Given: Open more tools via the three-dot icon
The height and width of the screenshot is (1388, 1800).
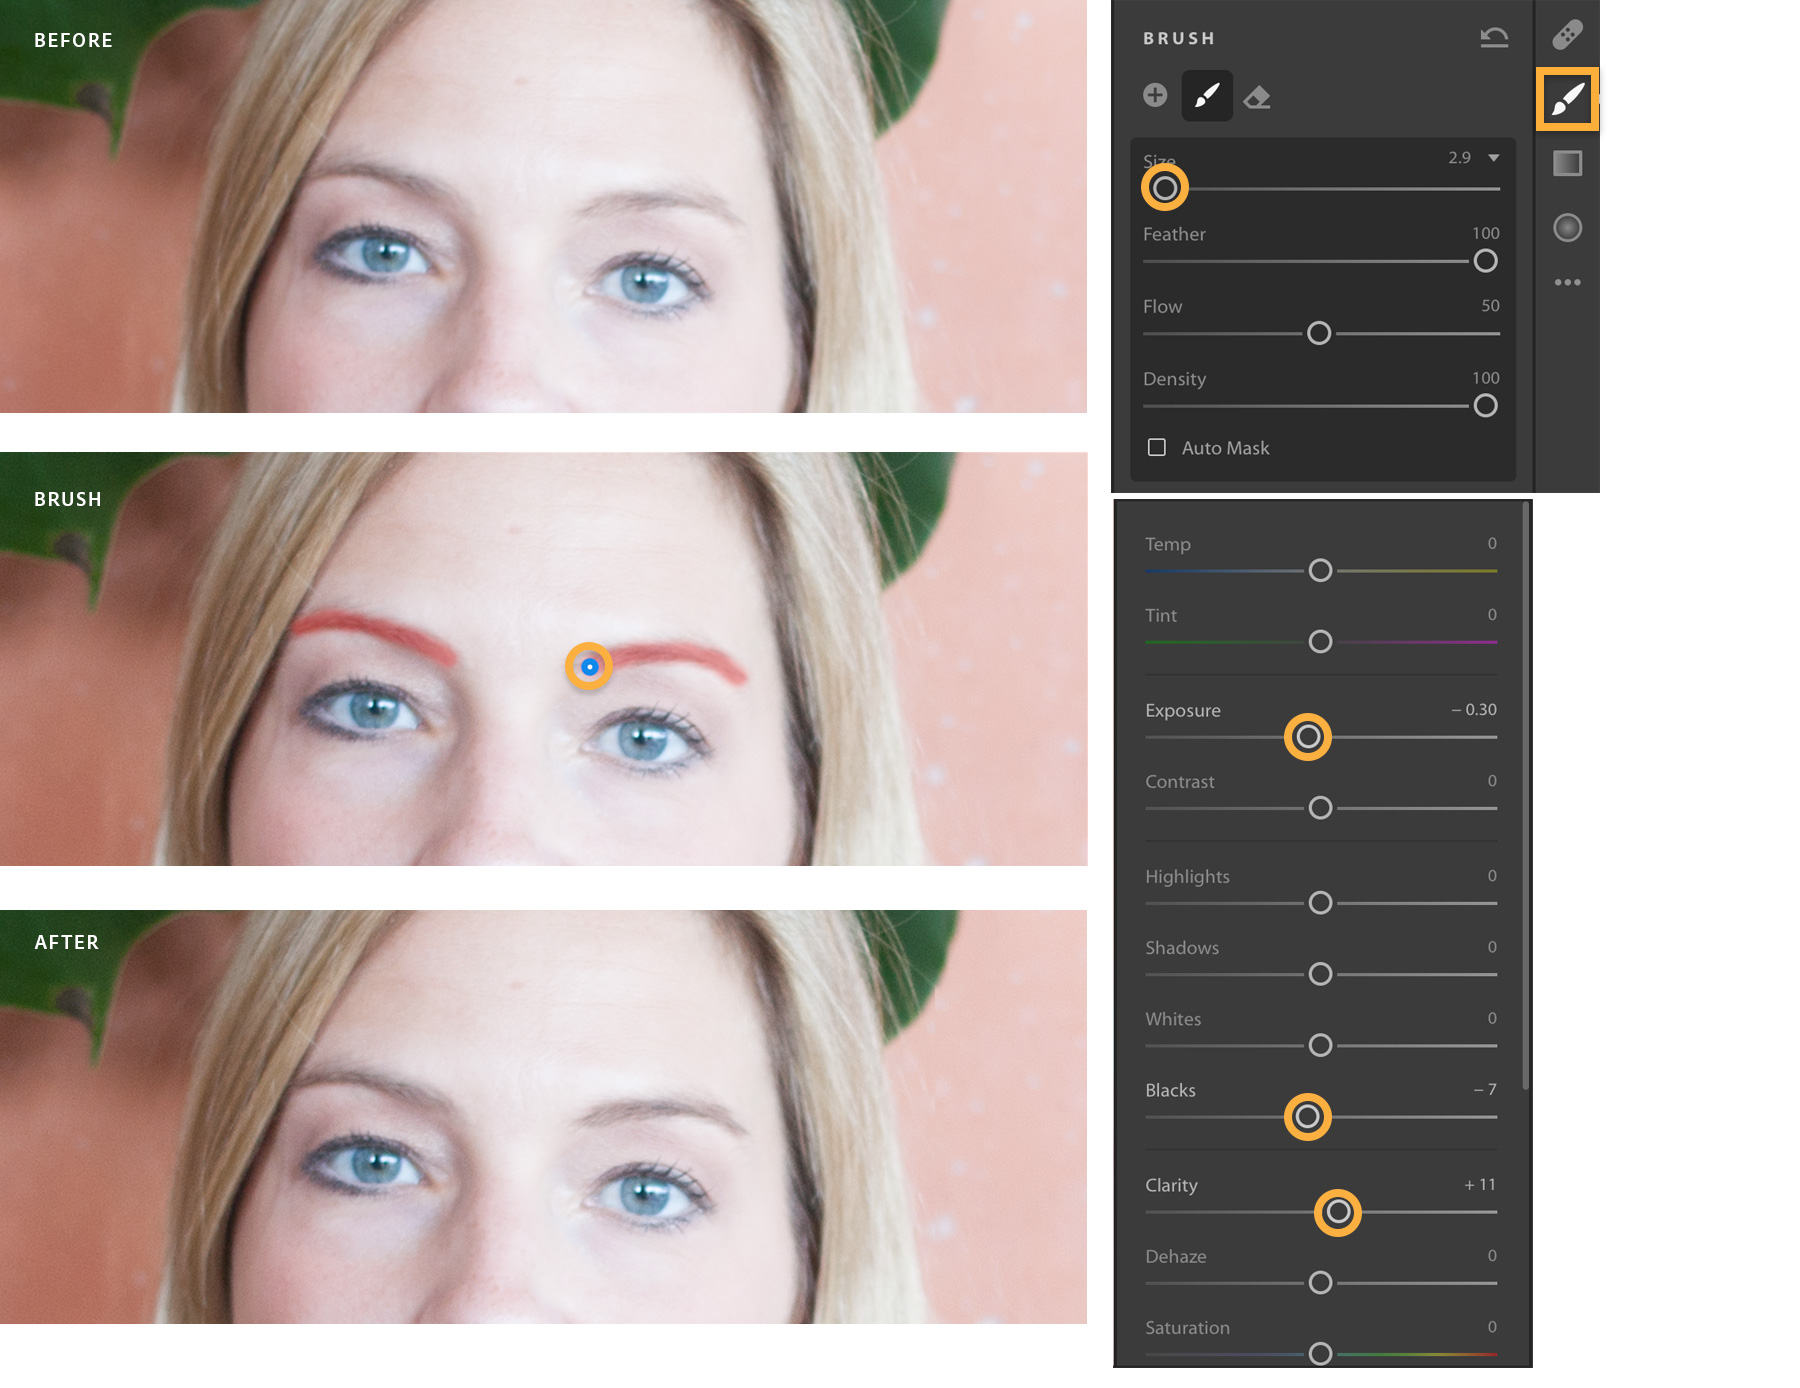Looking at the screenshot, I should [1568, 282].
